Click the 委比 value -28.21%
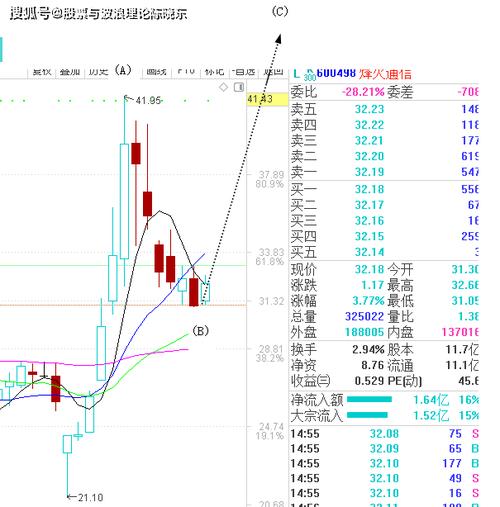Viewport: 500px width, 507px height. [x=363, y=92]
